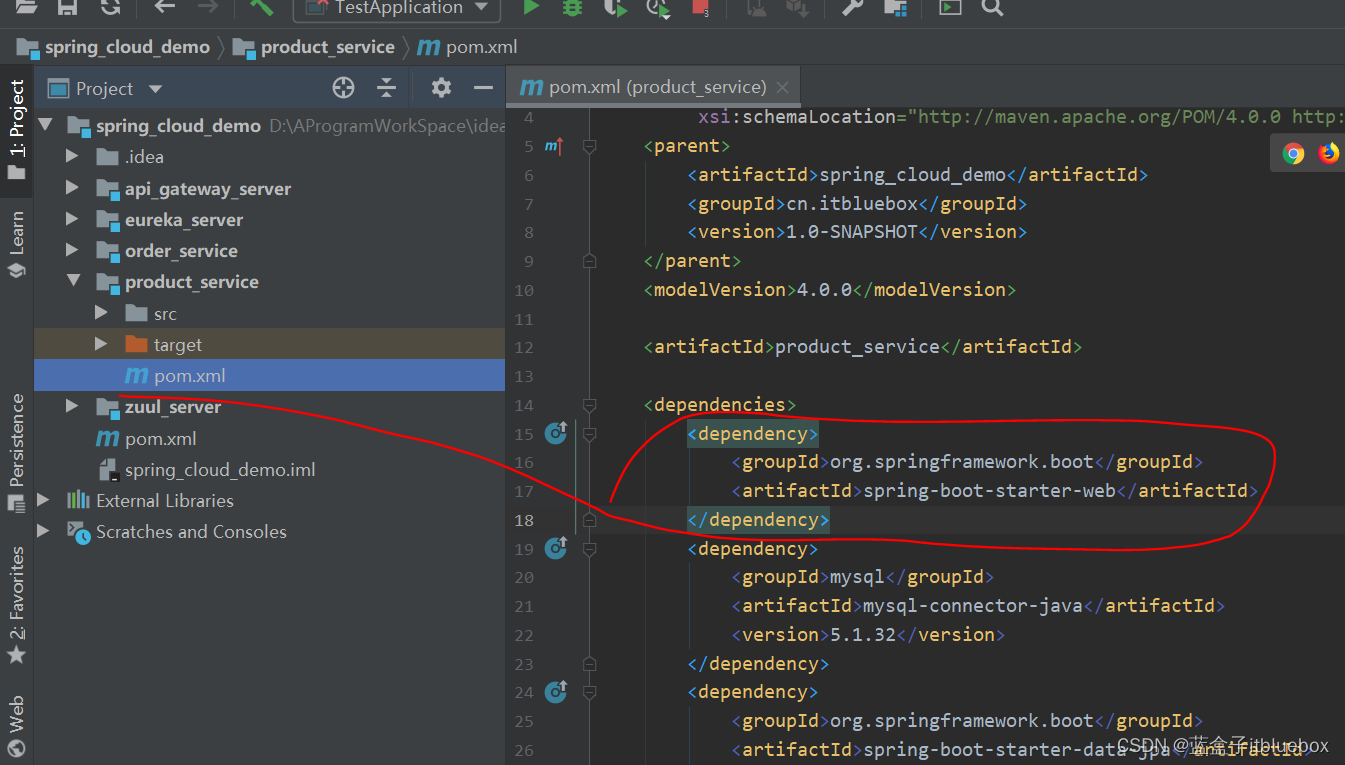The height and width of the screenshot is (765, 1345).
Task: Click the gutter icon on line 24
Action: click(556, 691)
